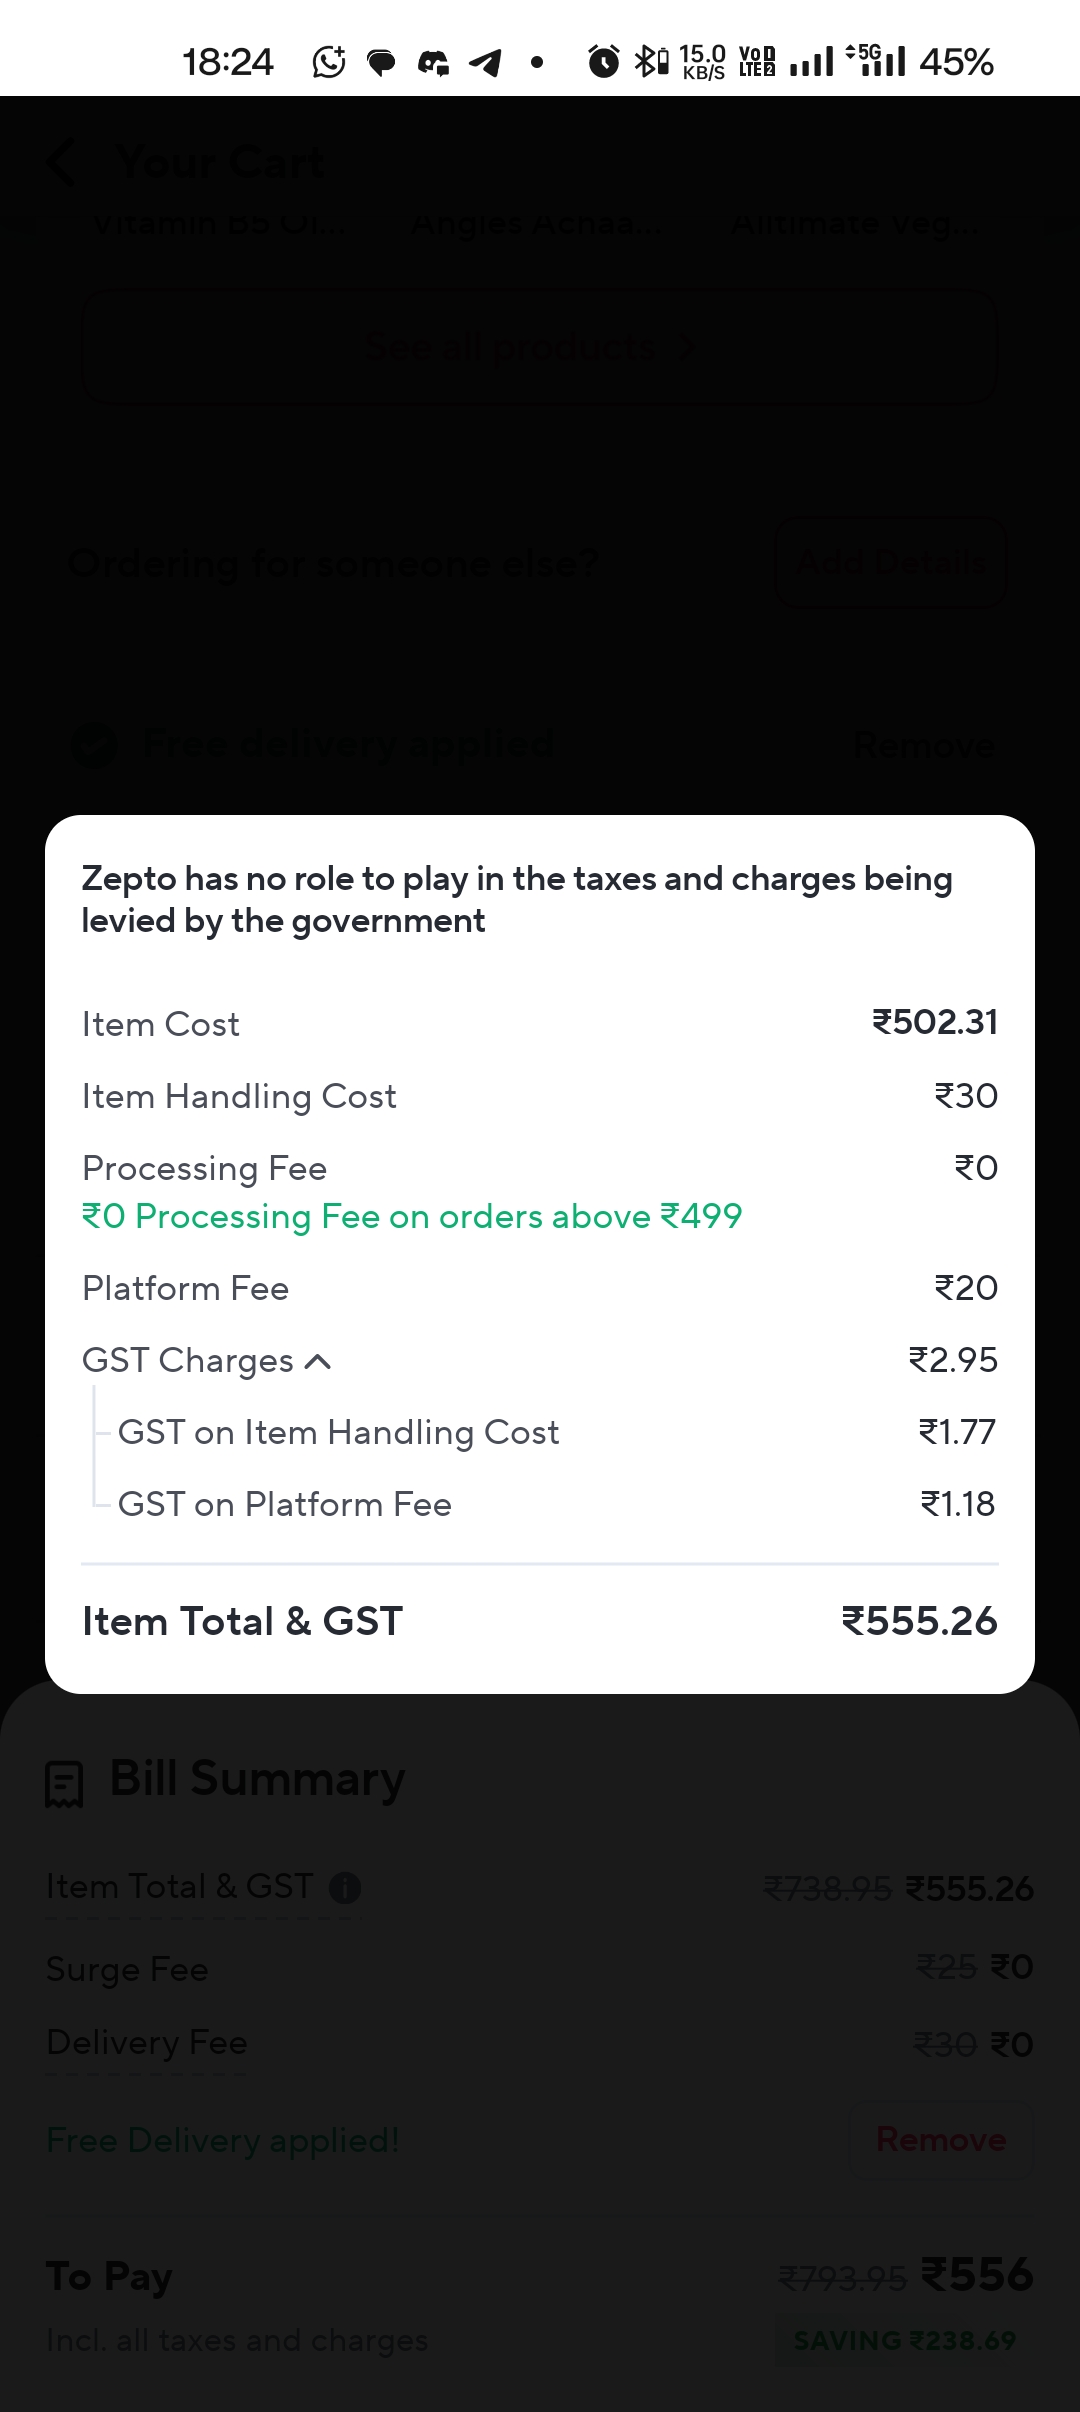
Task: Tap the Item Total & GST row in Bill Summary
Action: (180, 1887)
